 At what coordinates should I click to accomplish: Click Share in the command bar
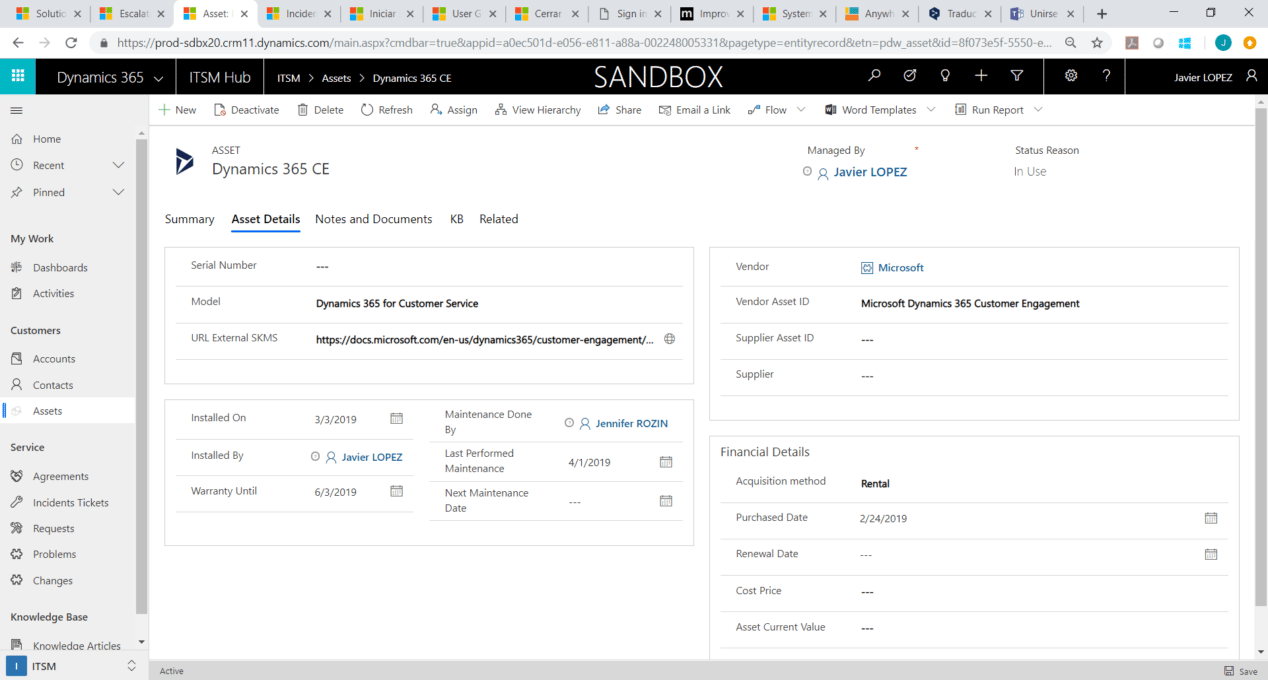click(x=620, y=110)
